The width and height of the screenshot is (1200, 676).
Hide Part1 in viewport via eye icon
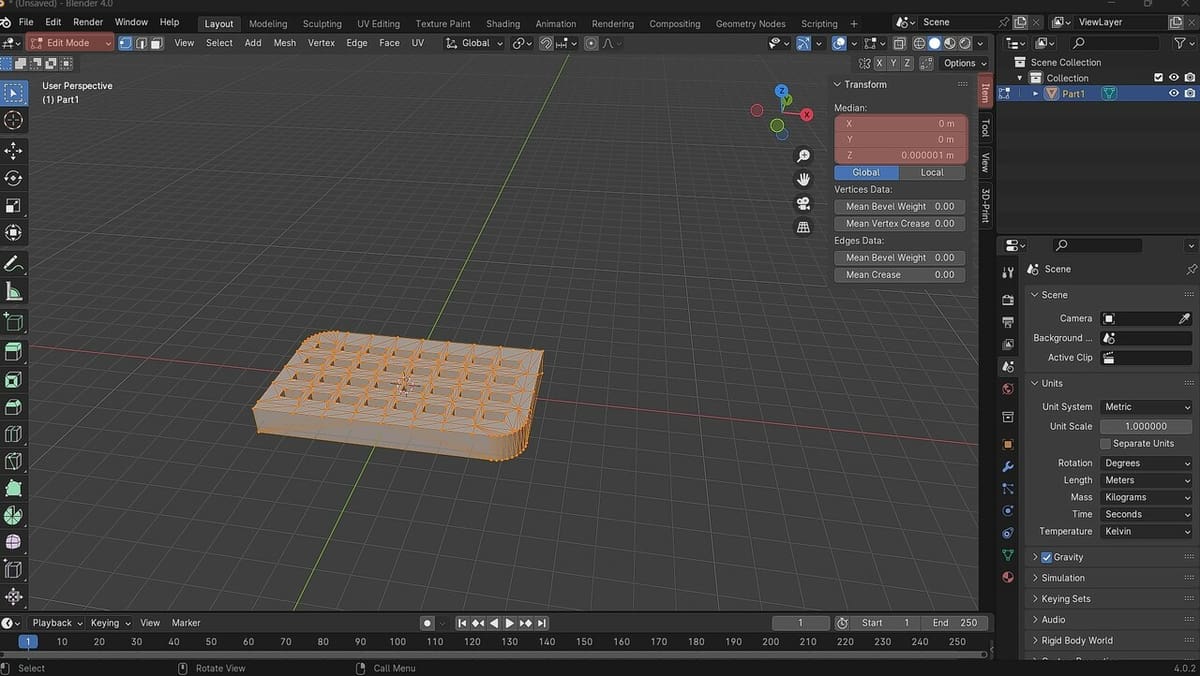pos(1174,93)
